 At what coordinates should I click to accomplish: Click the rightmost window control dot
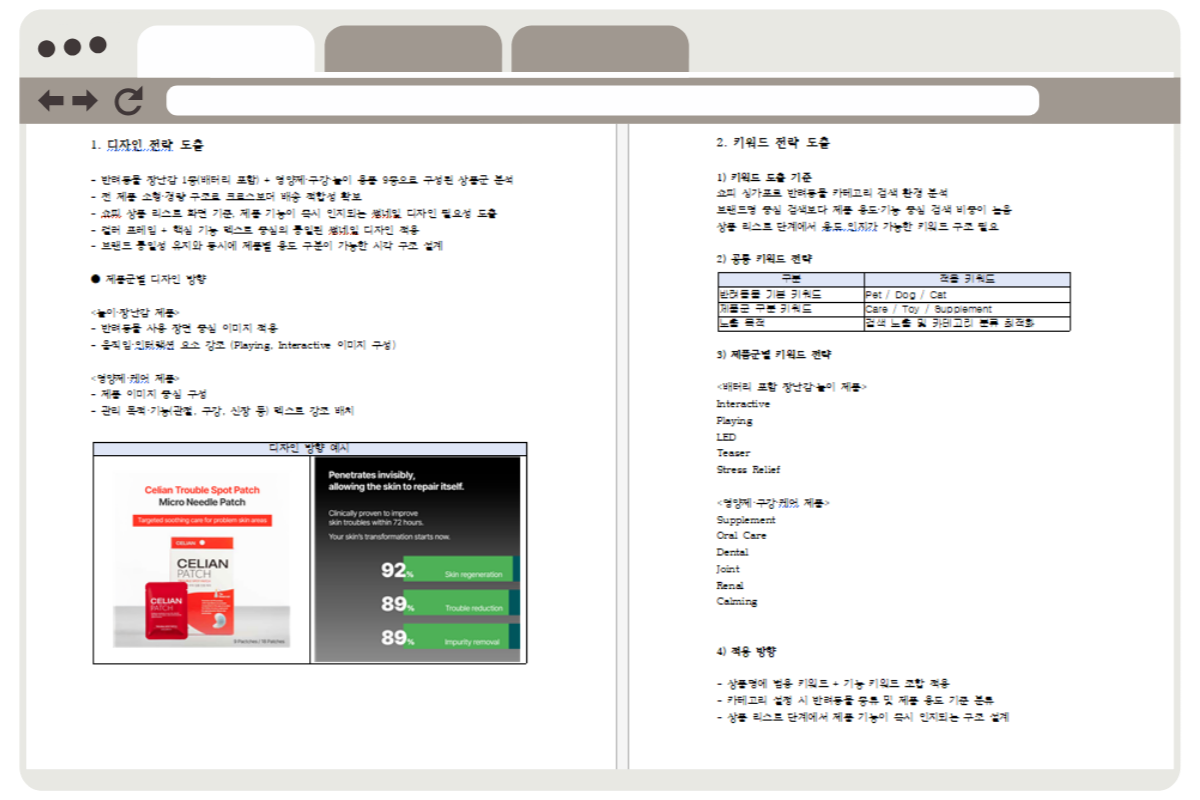pos(98,45)
